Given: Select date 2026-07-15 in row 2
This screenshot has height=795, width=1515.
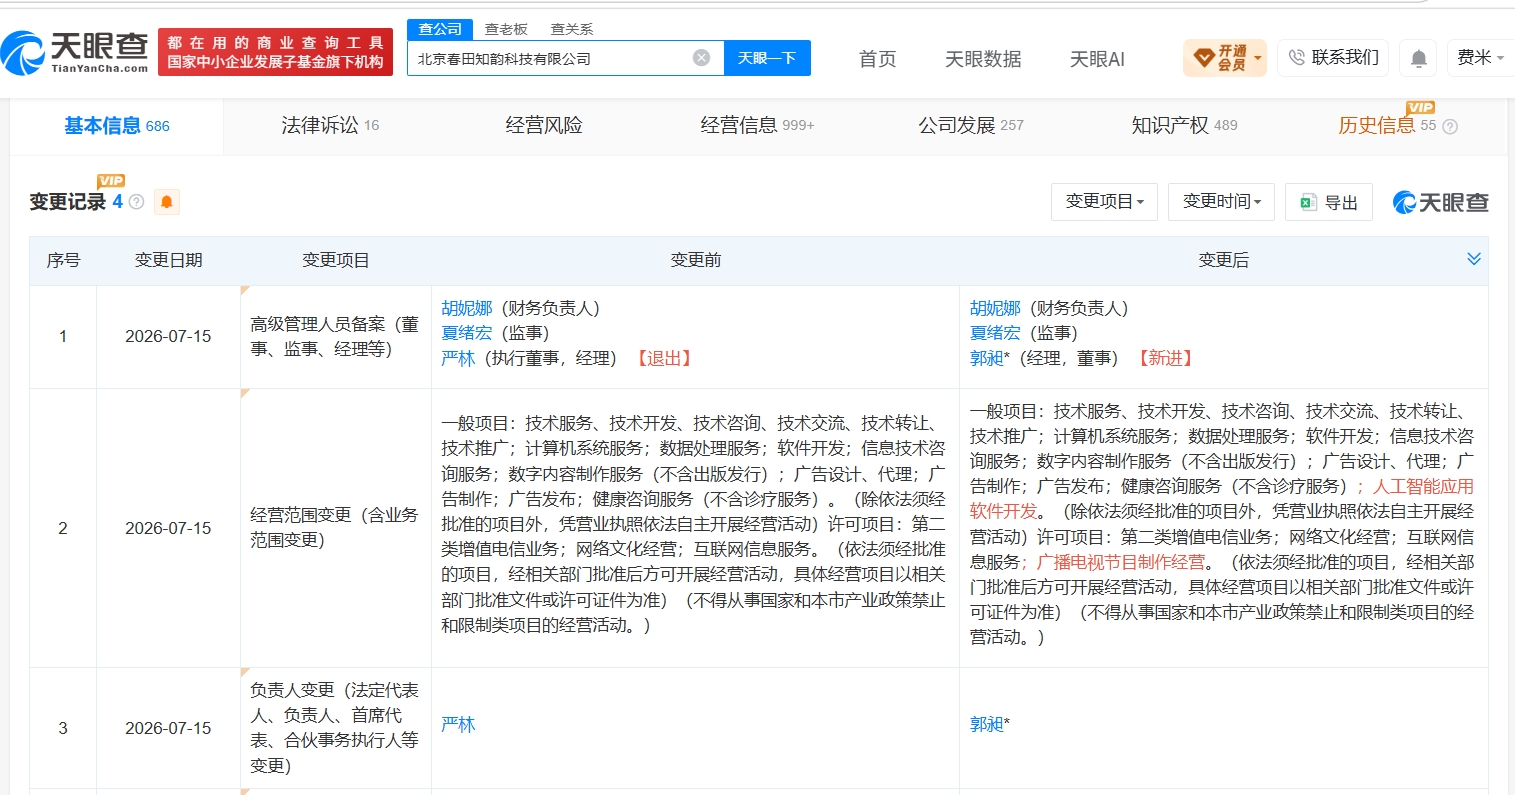Looking at the screenshot, I should coord(168,528).
